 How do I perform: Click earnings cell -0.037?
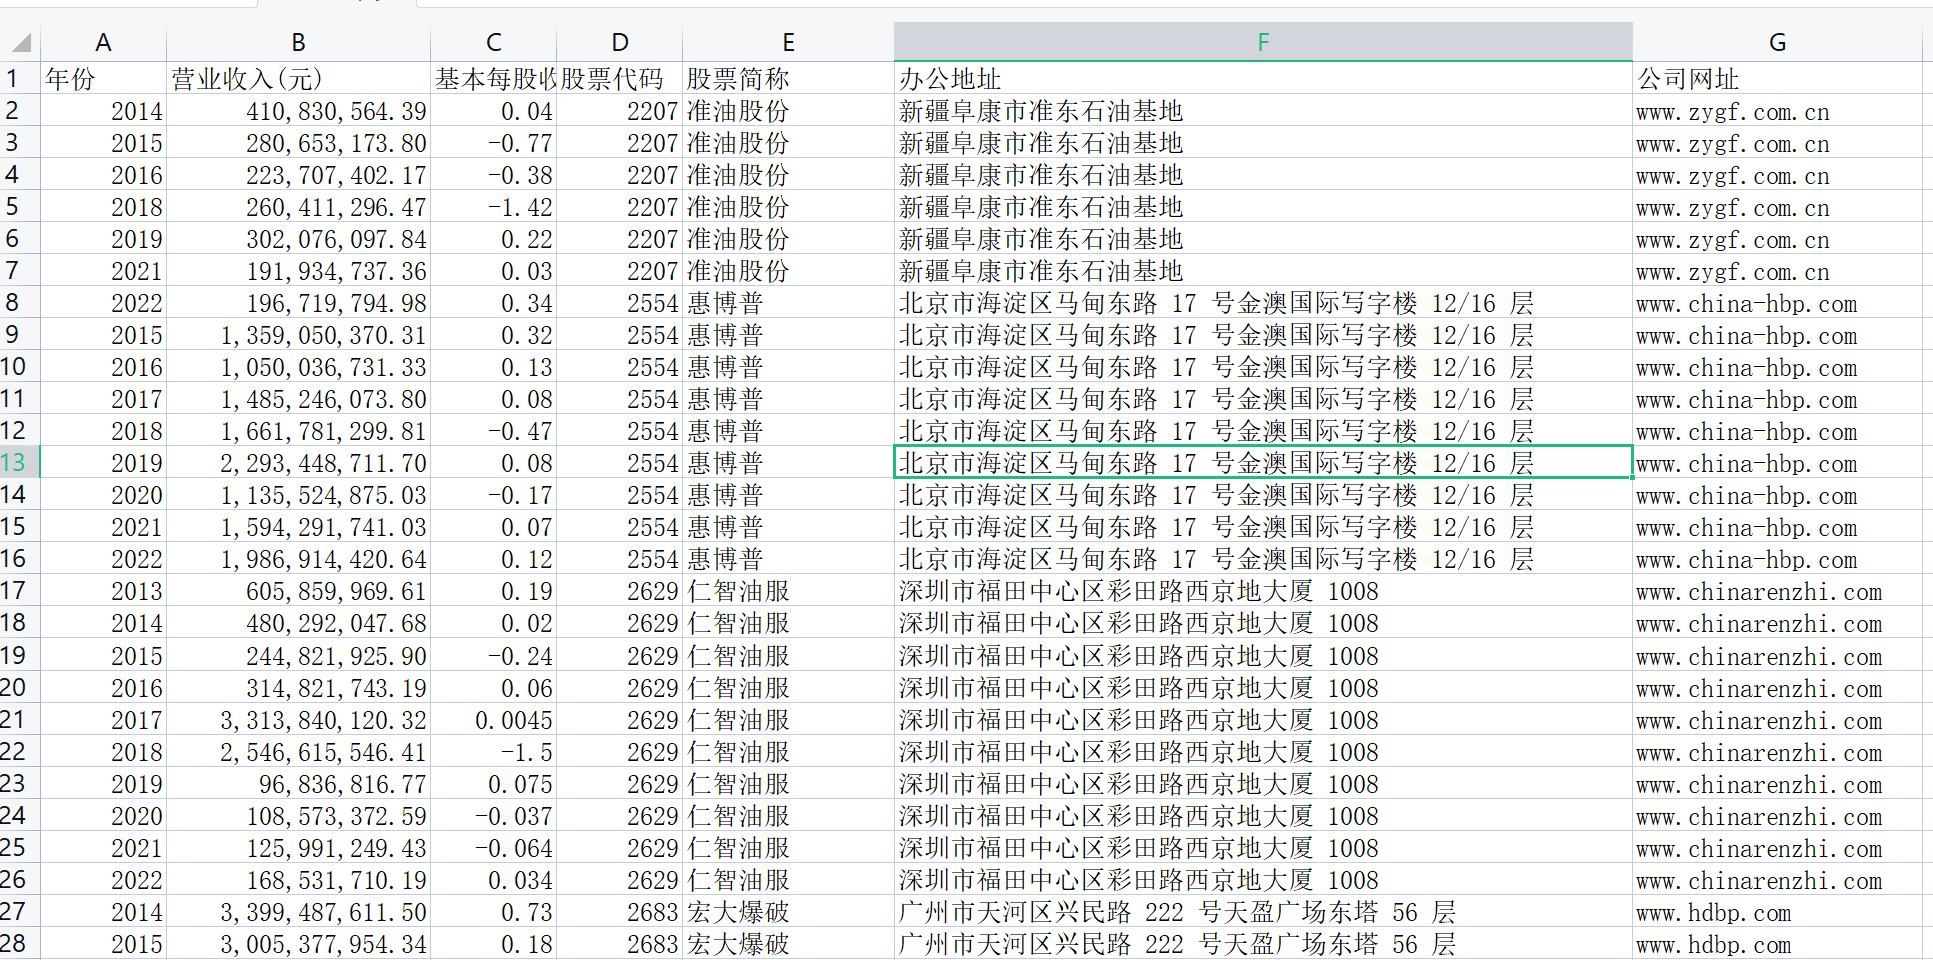493,816
